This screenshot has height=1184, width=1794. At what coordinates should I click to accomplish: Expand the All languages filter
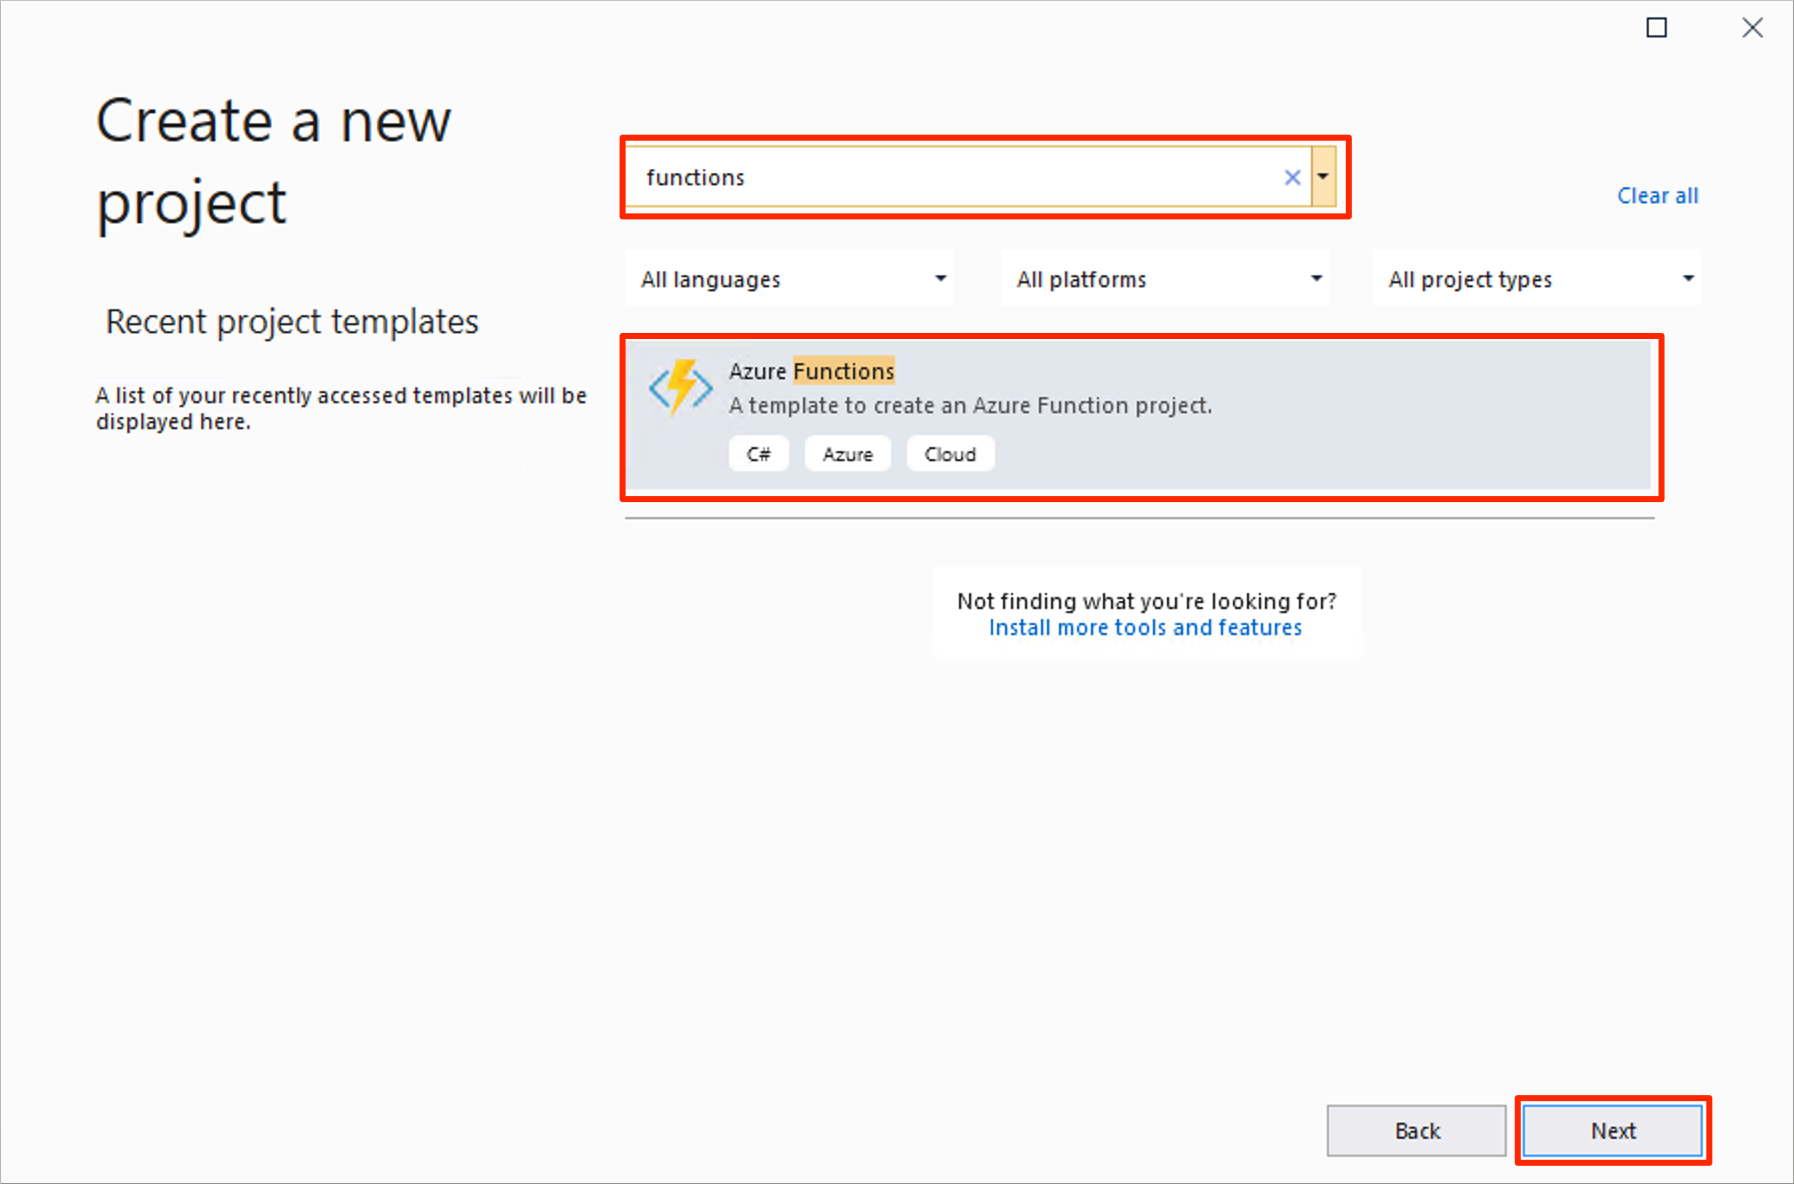pos(789,279)
